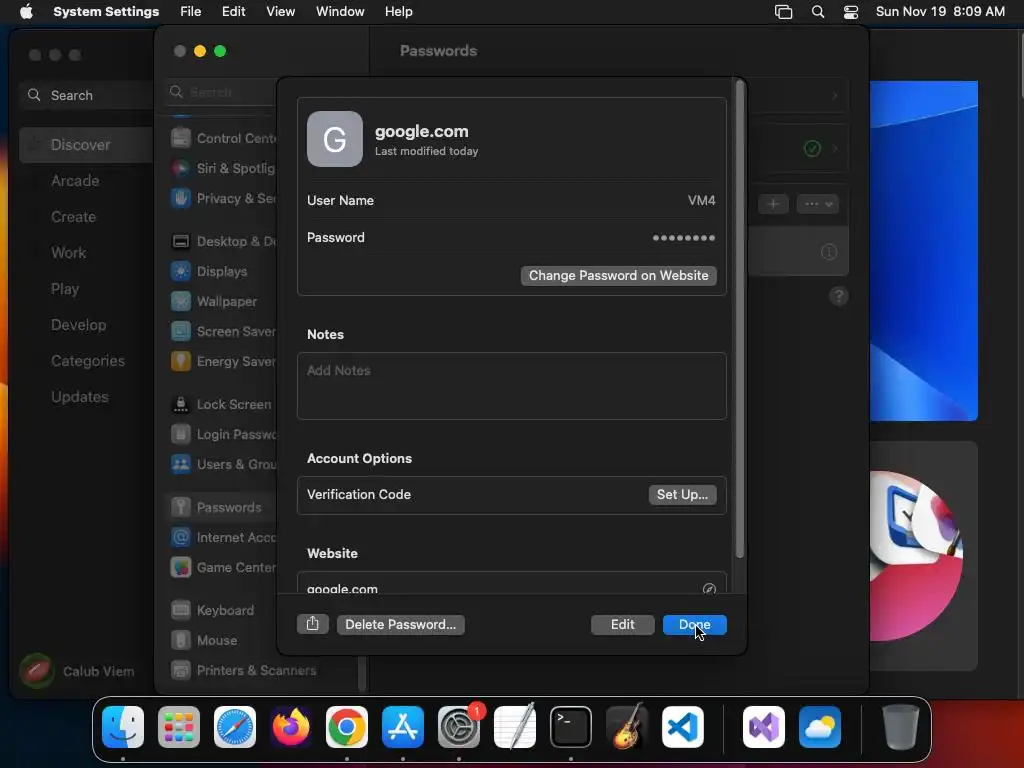Screen dimensions: 1024x768
Task: Click the add password plus button
Action: click(x=773, y=204)
